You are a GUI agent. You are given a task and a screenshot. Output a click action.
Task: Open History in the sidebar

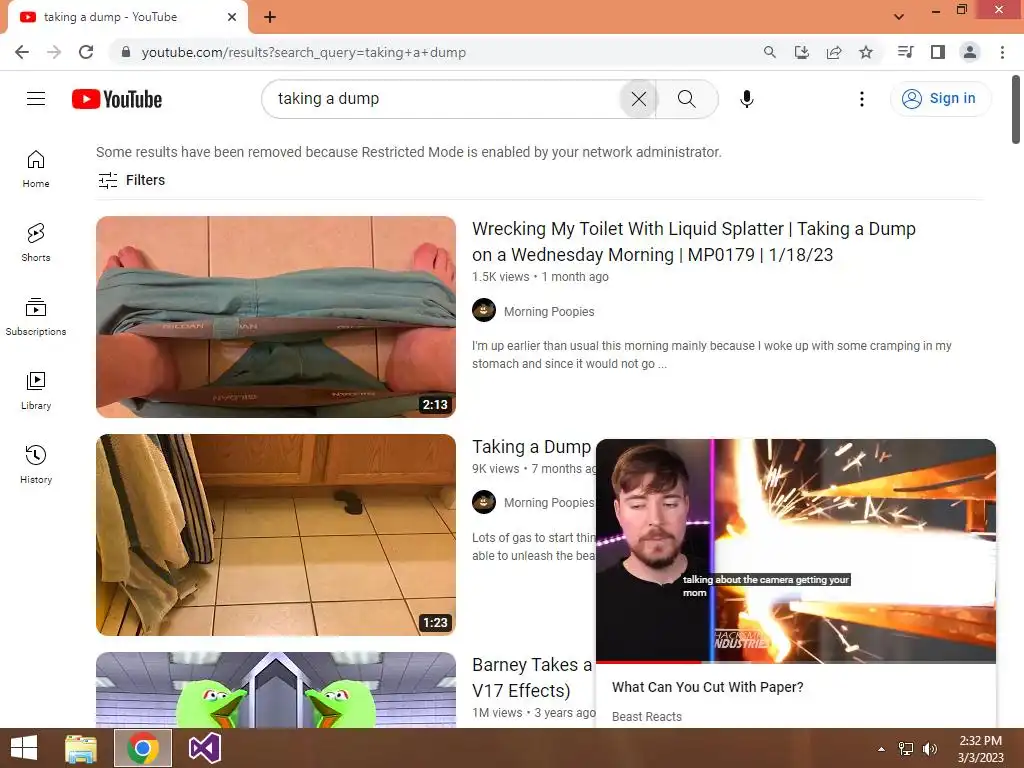click(36, 464)
